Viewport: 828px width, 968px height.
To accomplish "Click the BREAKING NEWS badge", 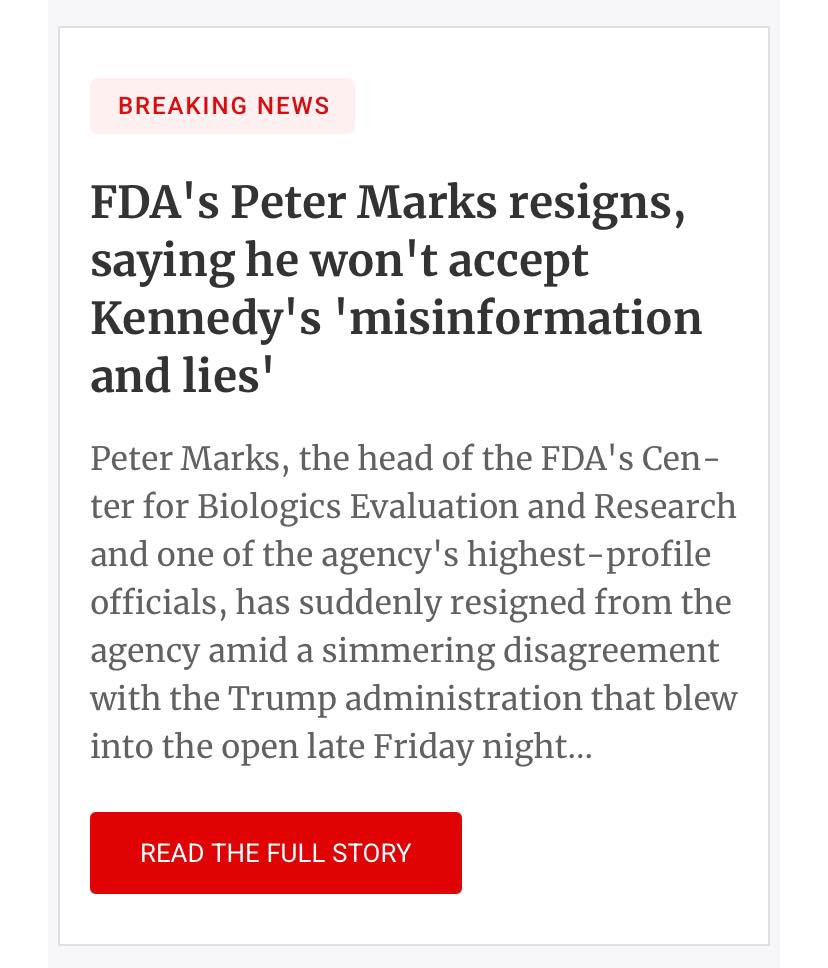I will click(x=223, y=106).
